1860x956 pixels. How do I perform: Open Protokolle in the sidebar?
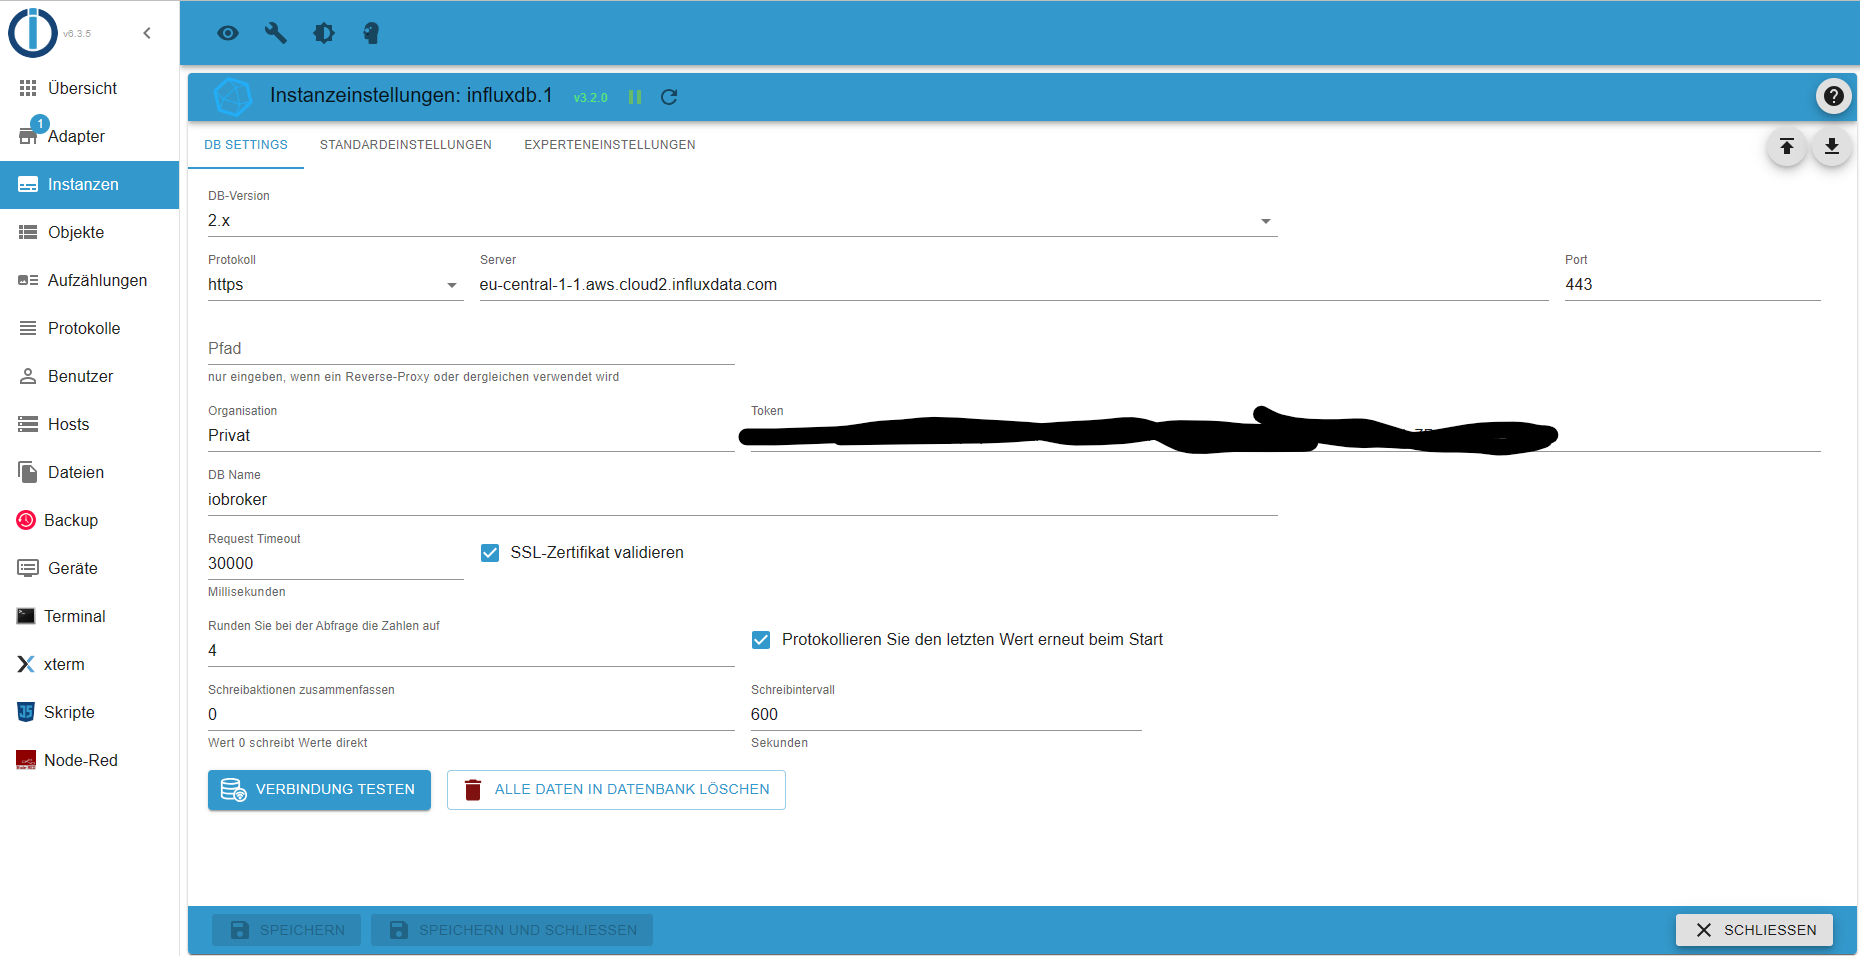(89, 328)
